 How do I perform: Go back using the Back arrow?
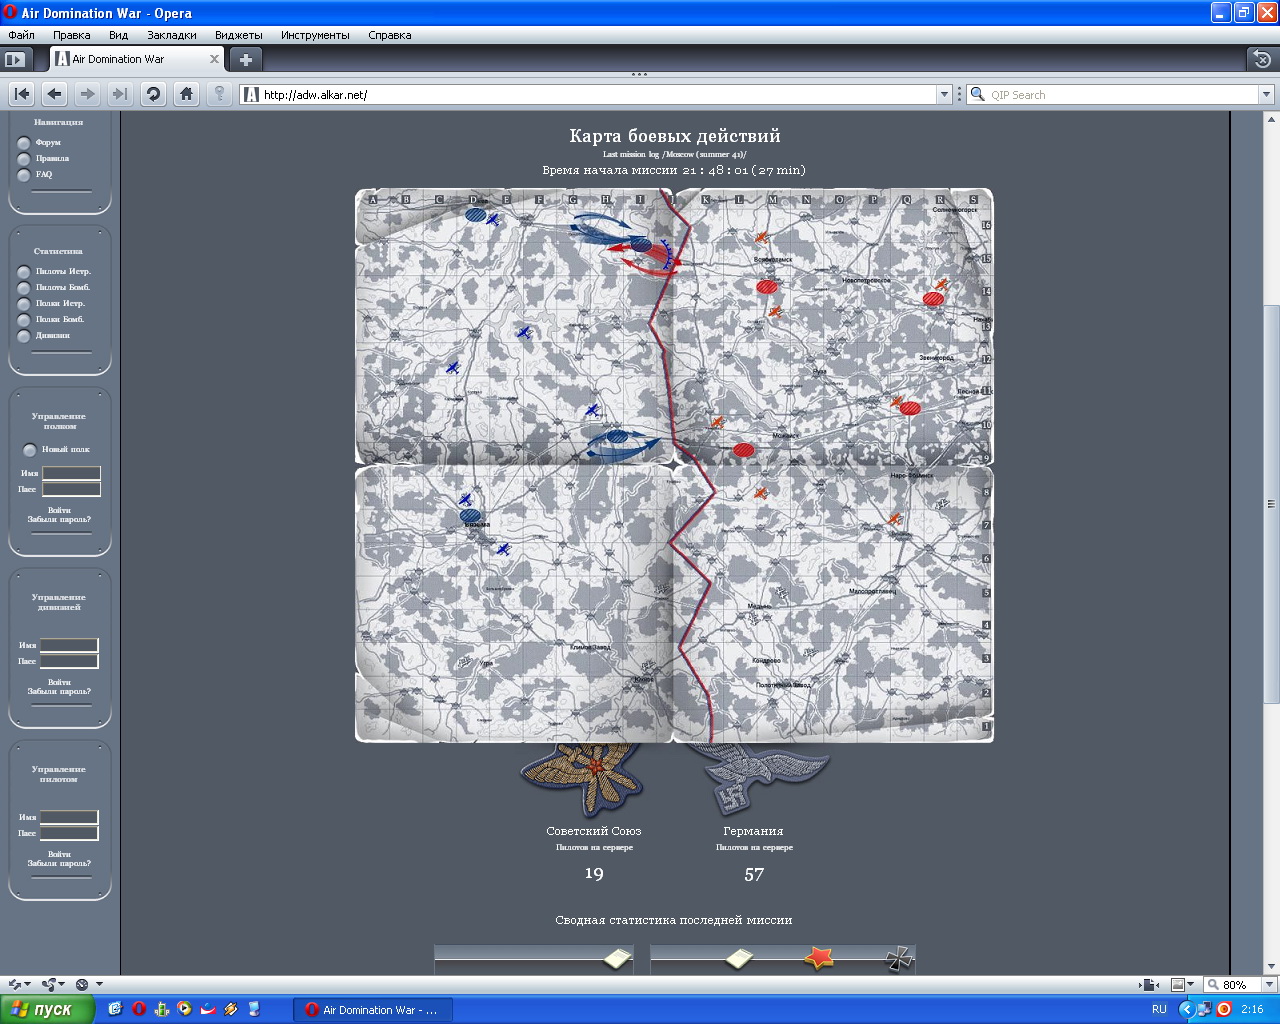(55, 94)
